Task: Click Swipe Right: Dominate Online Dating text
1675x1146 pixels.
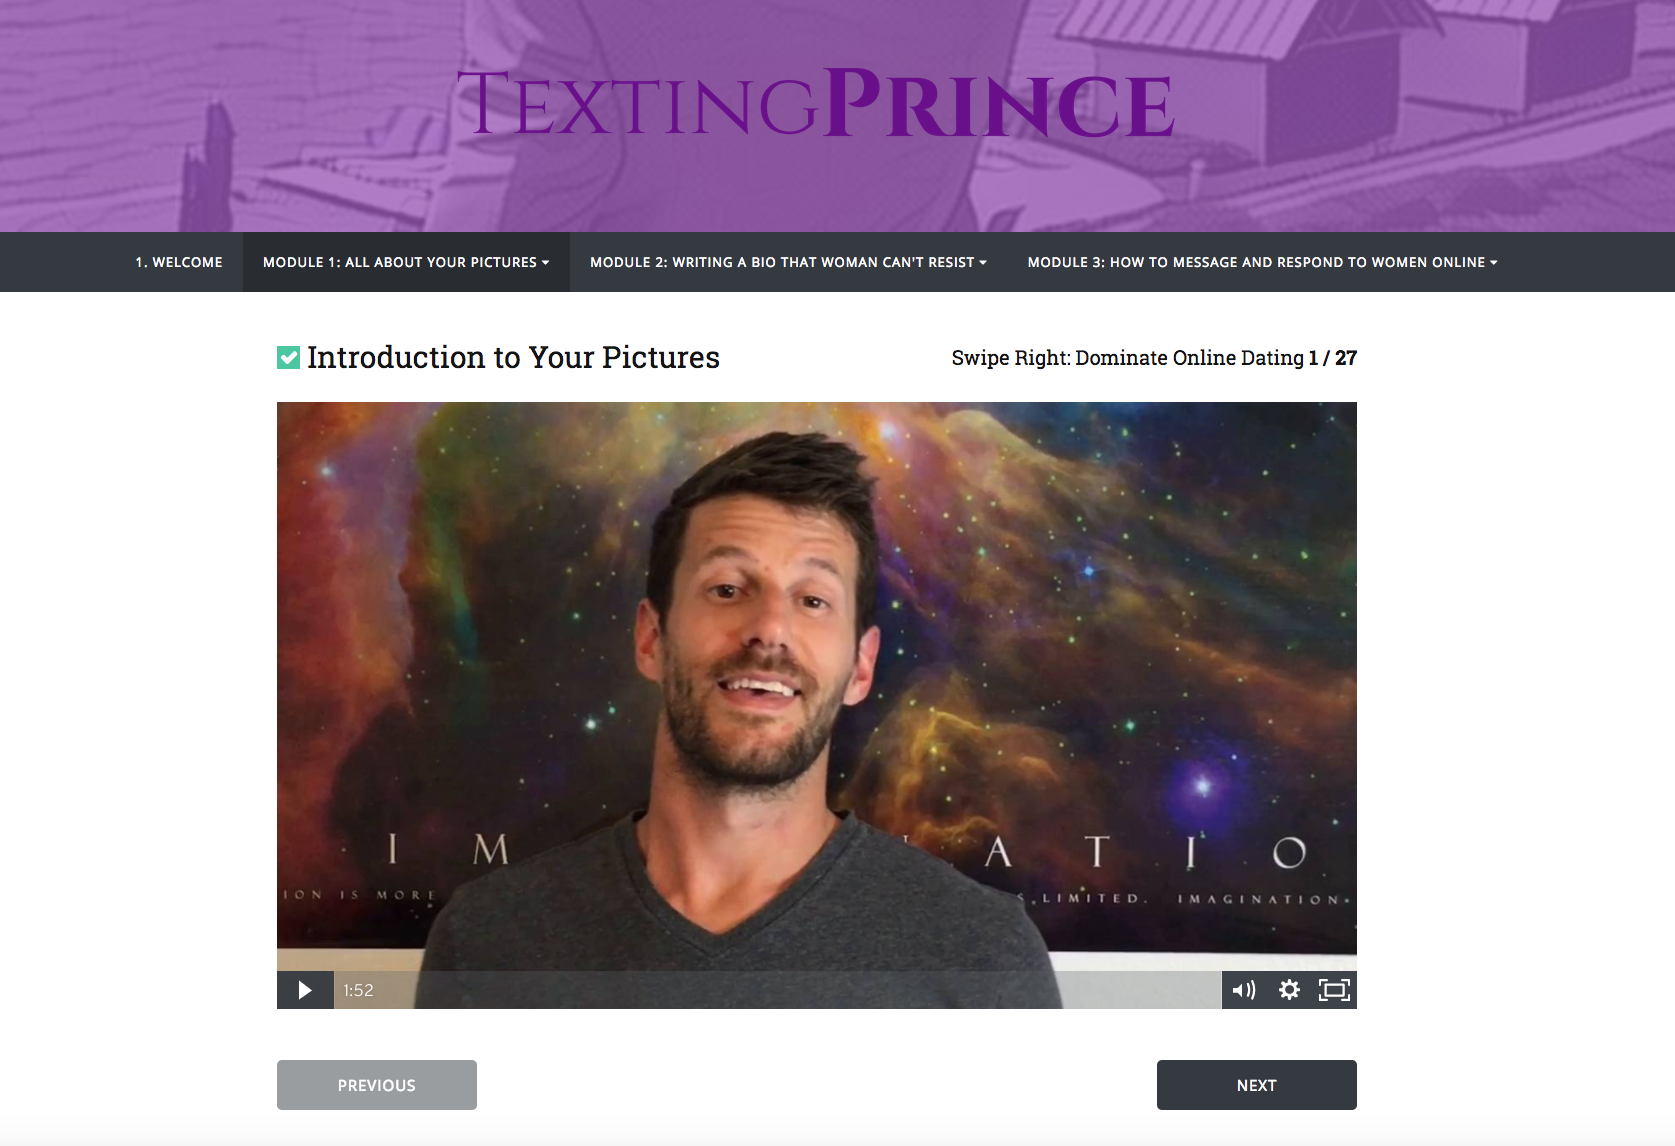Action: click(x=1128, y=358)
